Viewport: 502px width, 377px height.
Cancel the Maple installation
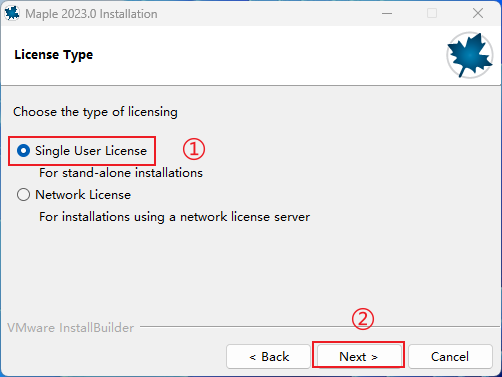pyautogui.click(x=450, y=357)
